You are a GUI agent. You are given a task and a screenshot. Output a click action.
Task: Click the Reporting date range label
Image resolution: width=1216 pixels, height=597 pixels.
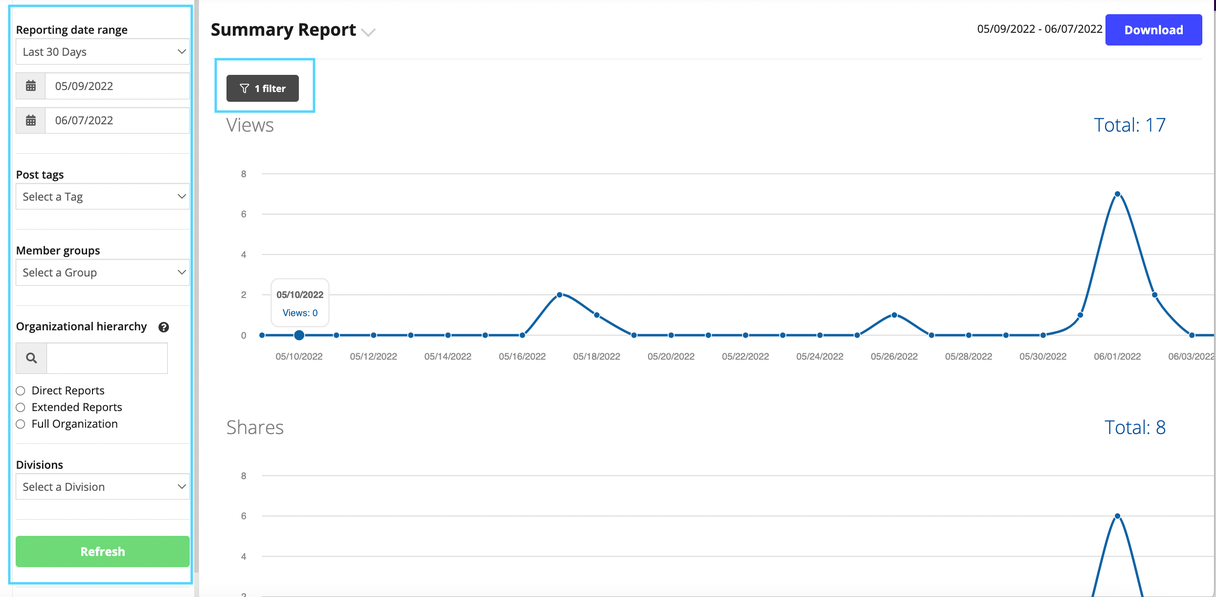point(72,30)
